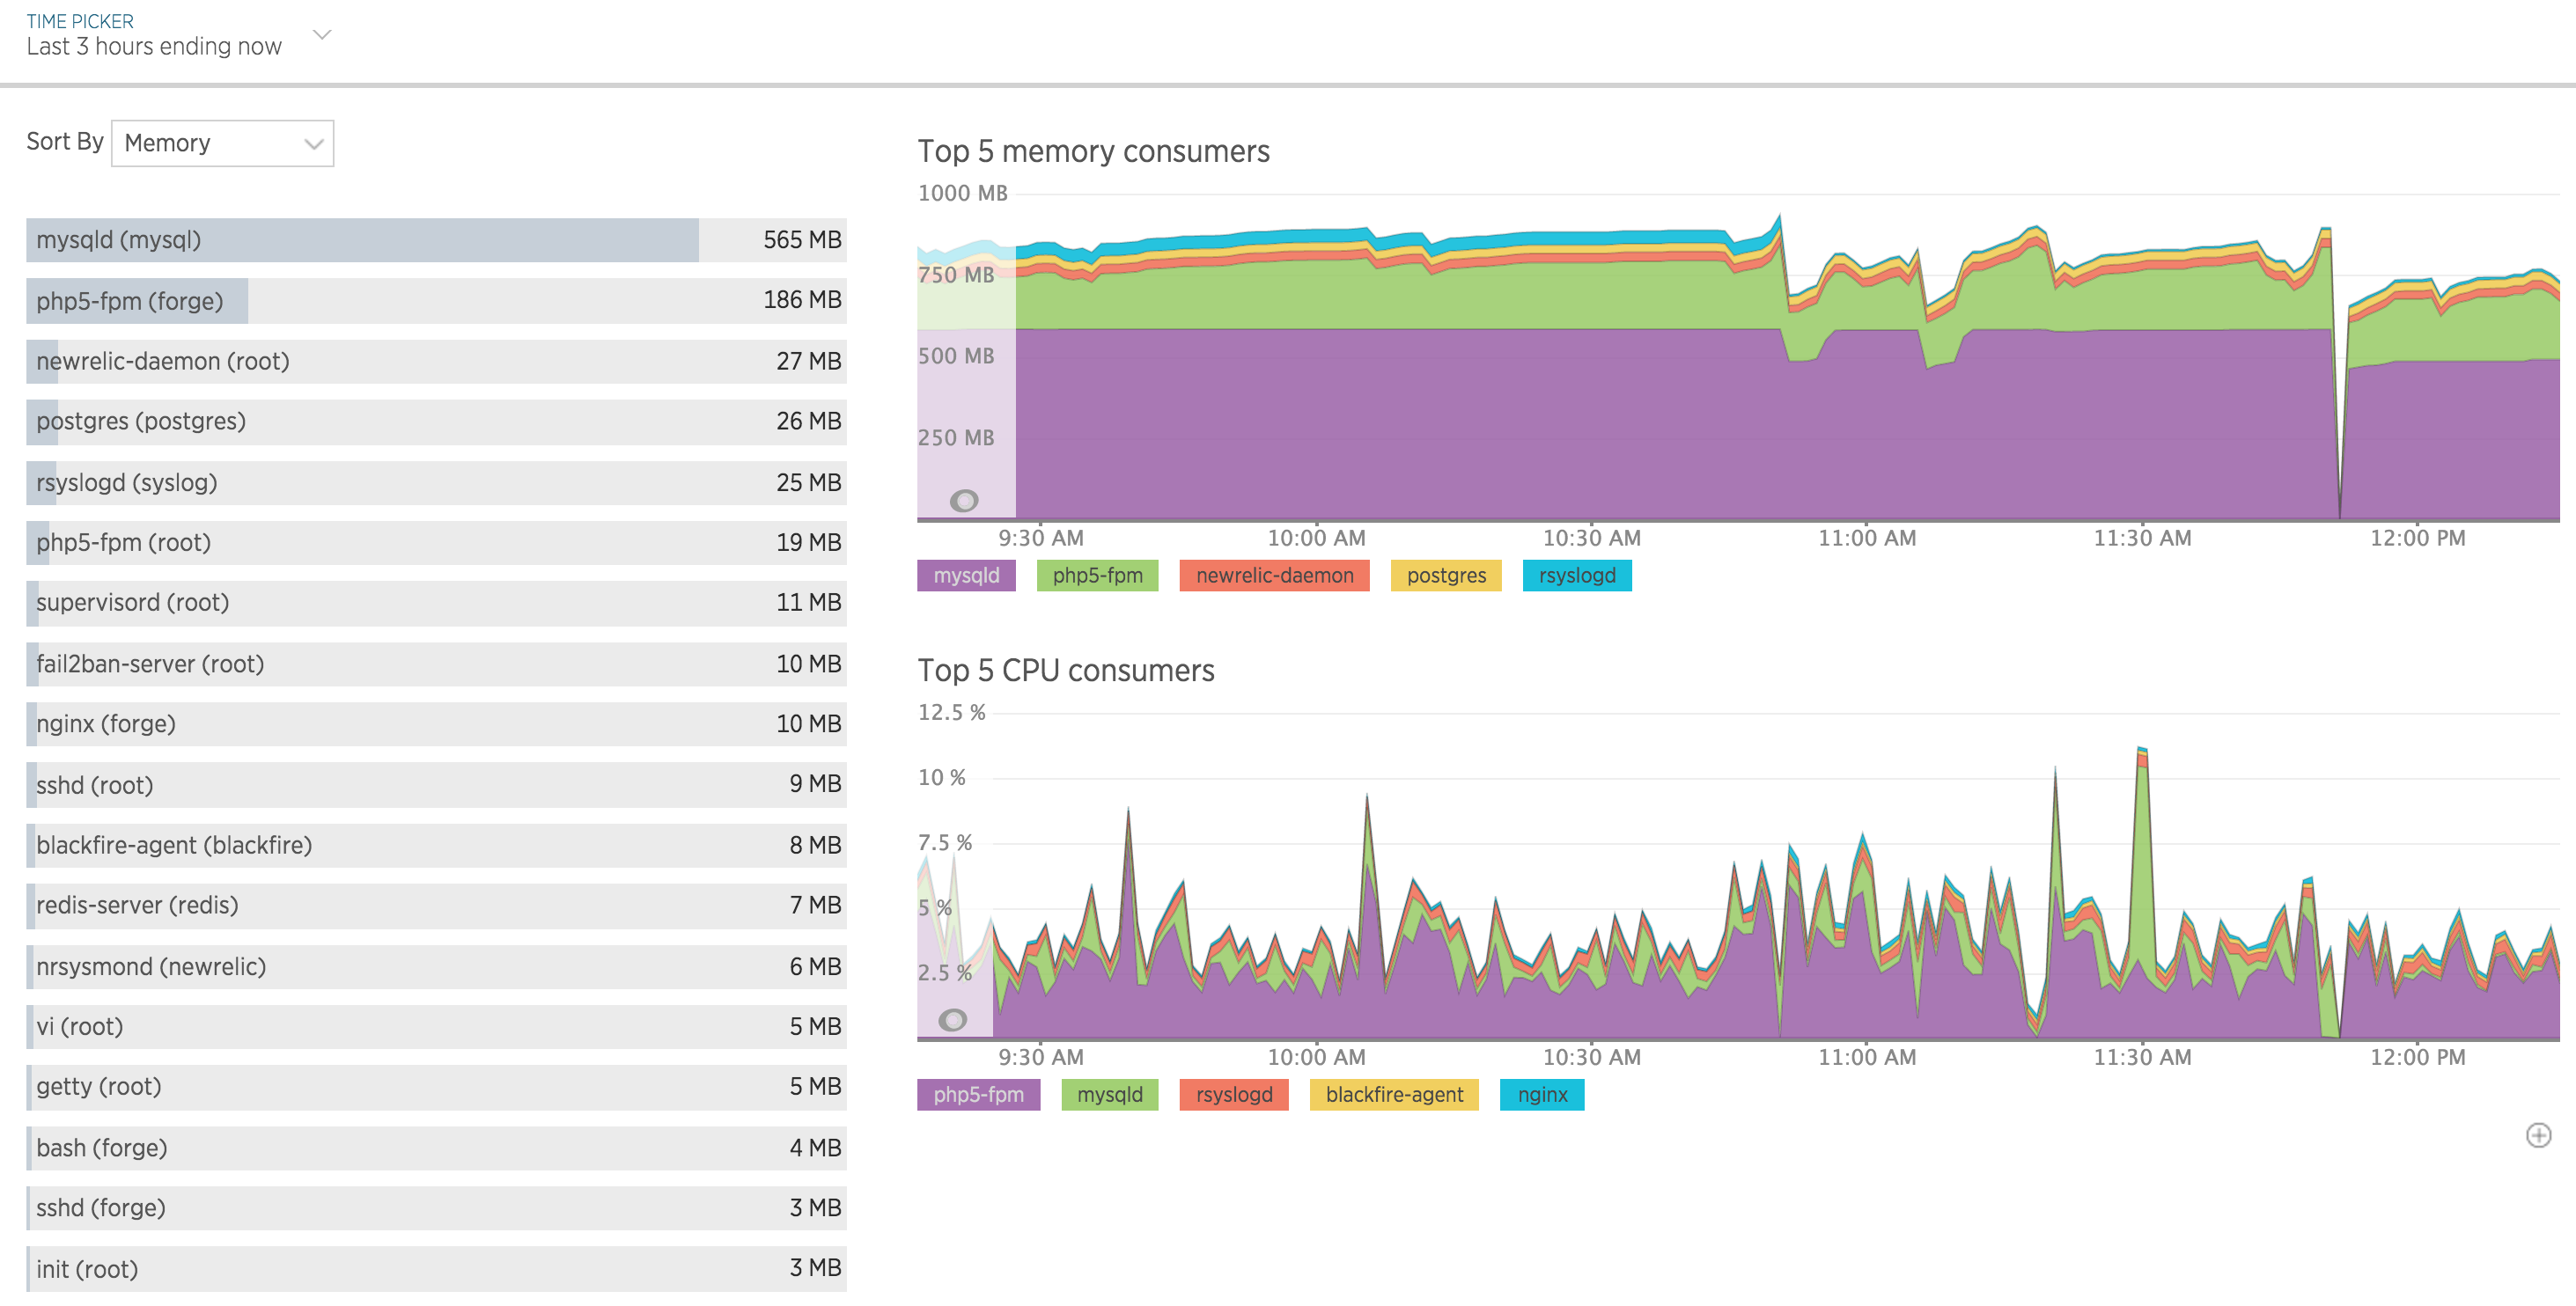Select the redis-server (redis) row
The image size is (2576, 1306).
pyautogui.click(x=436, y=905)
